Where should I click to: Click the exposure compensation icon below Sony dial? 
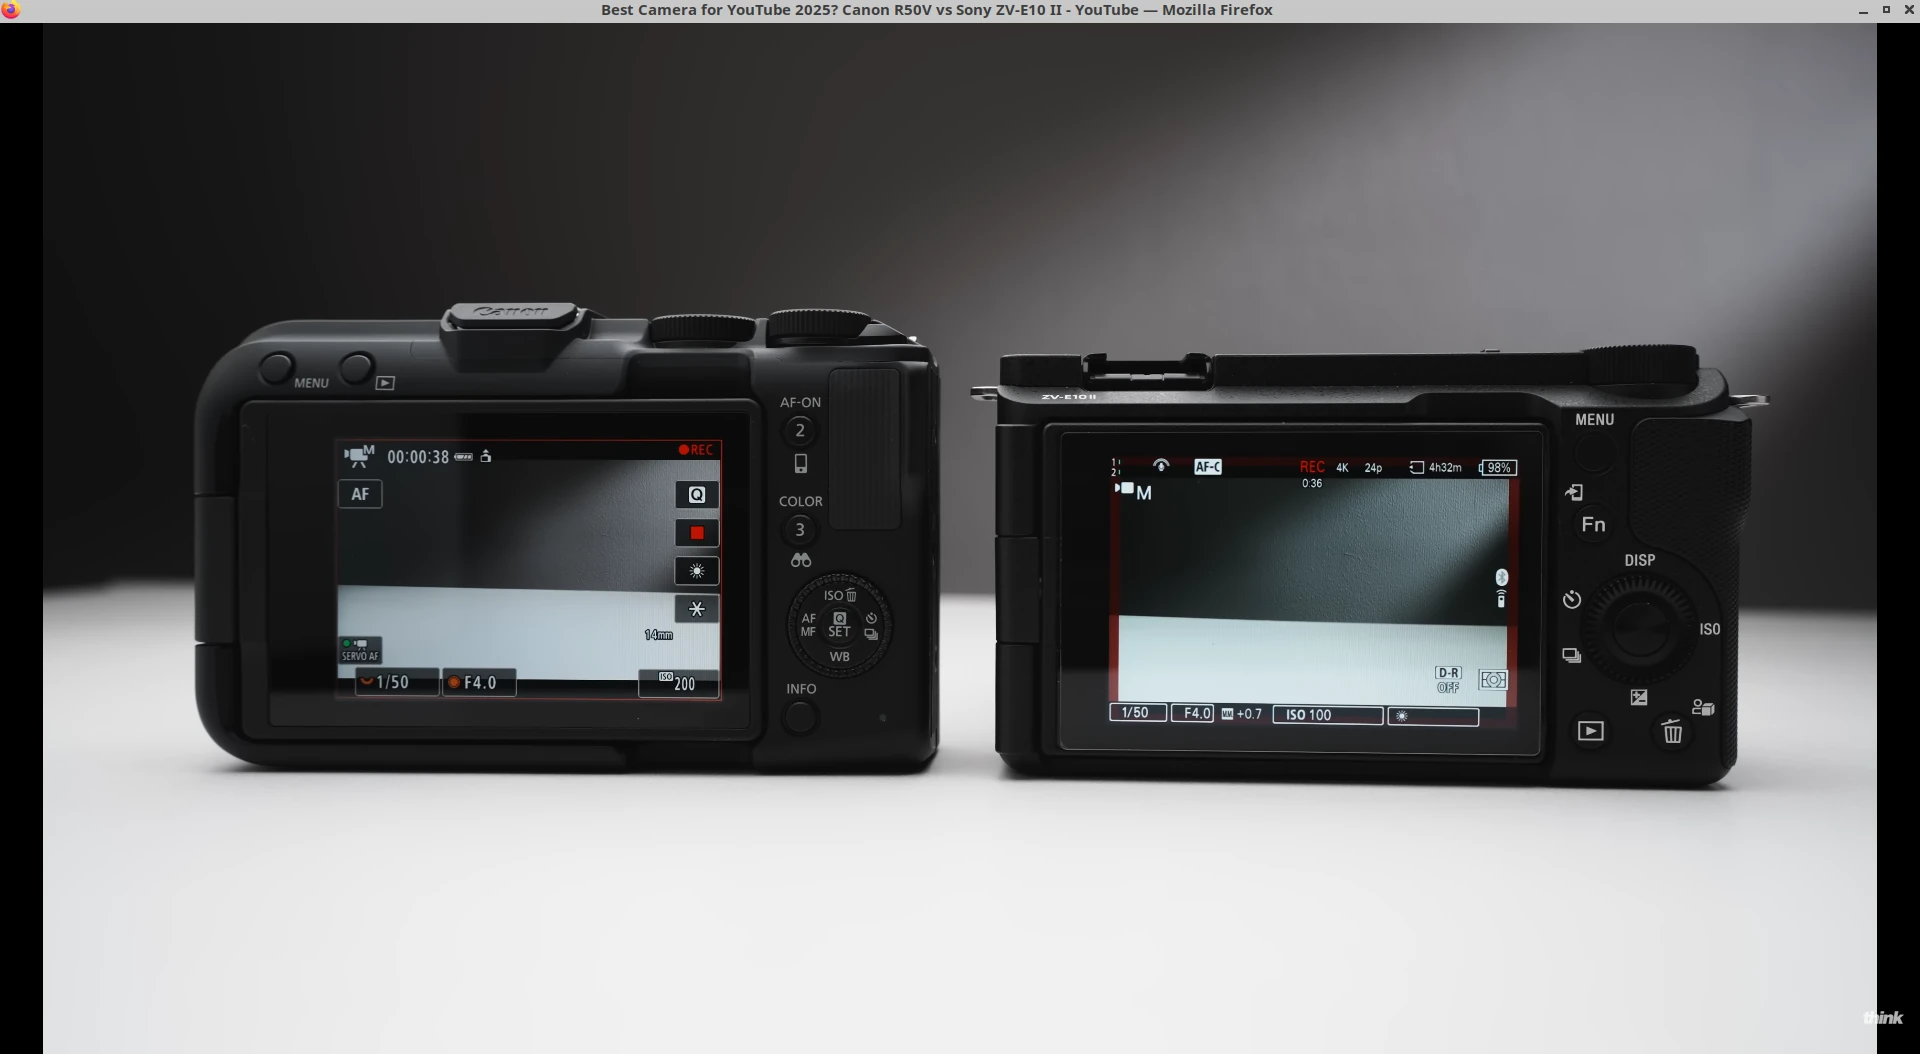(x=1639, y=697)
